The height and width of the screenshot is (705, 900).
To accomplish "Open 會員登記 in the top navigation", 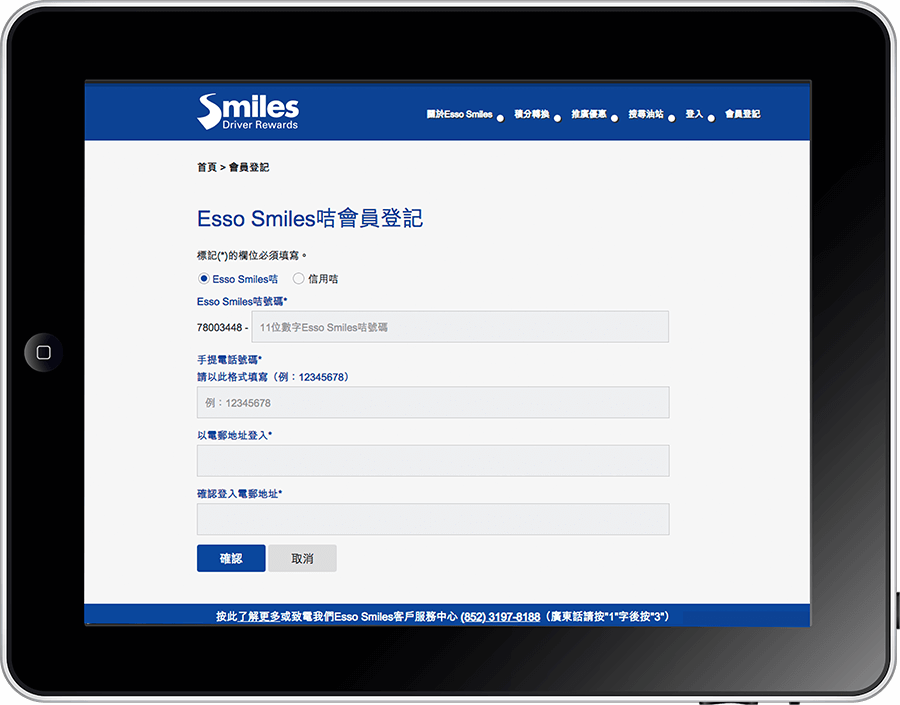I will [x=742, y=114].
